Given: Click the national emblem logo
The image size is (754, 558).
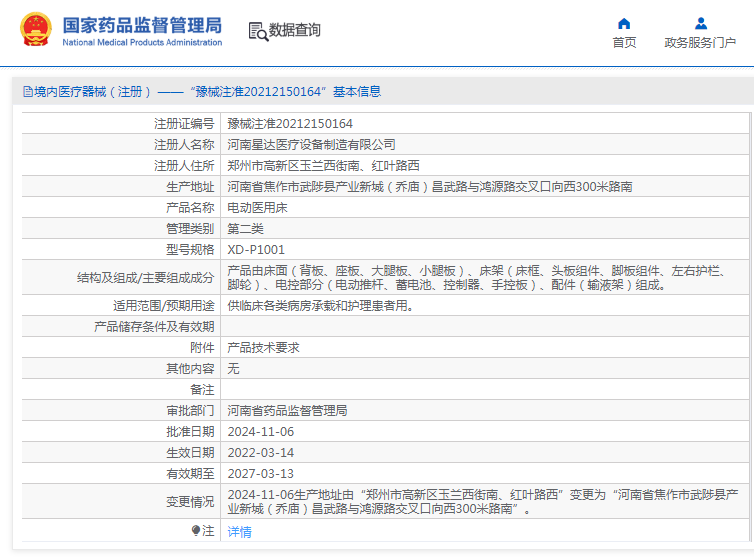Looking at the screenshot, I should [36, 29].
